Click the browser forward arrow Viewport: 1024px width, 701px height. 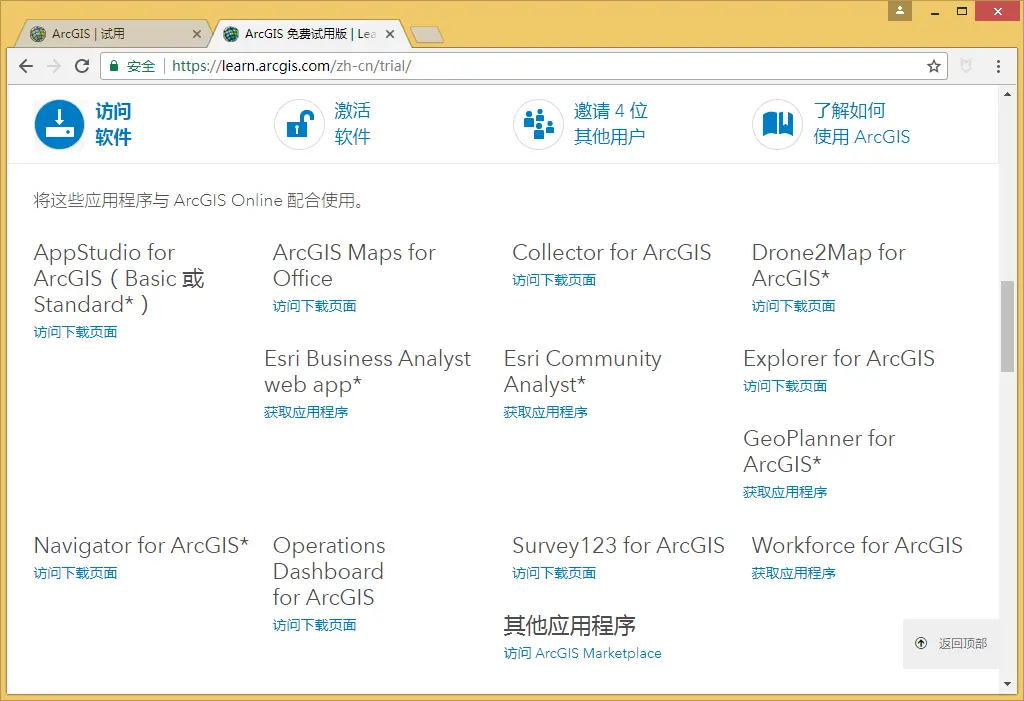coord(54,66)
